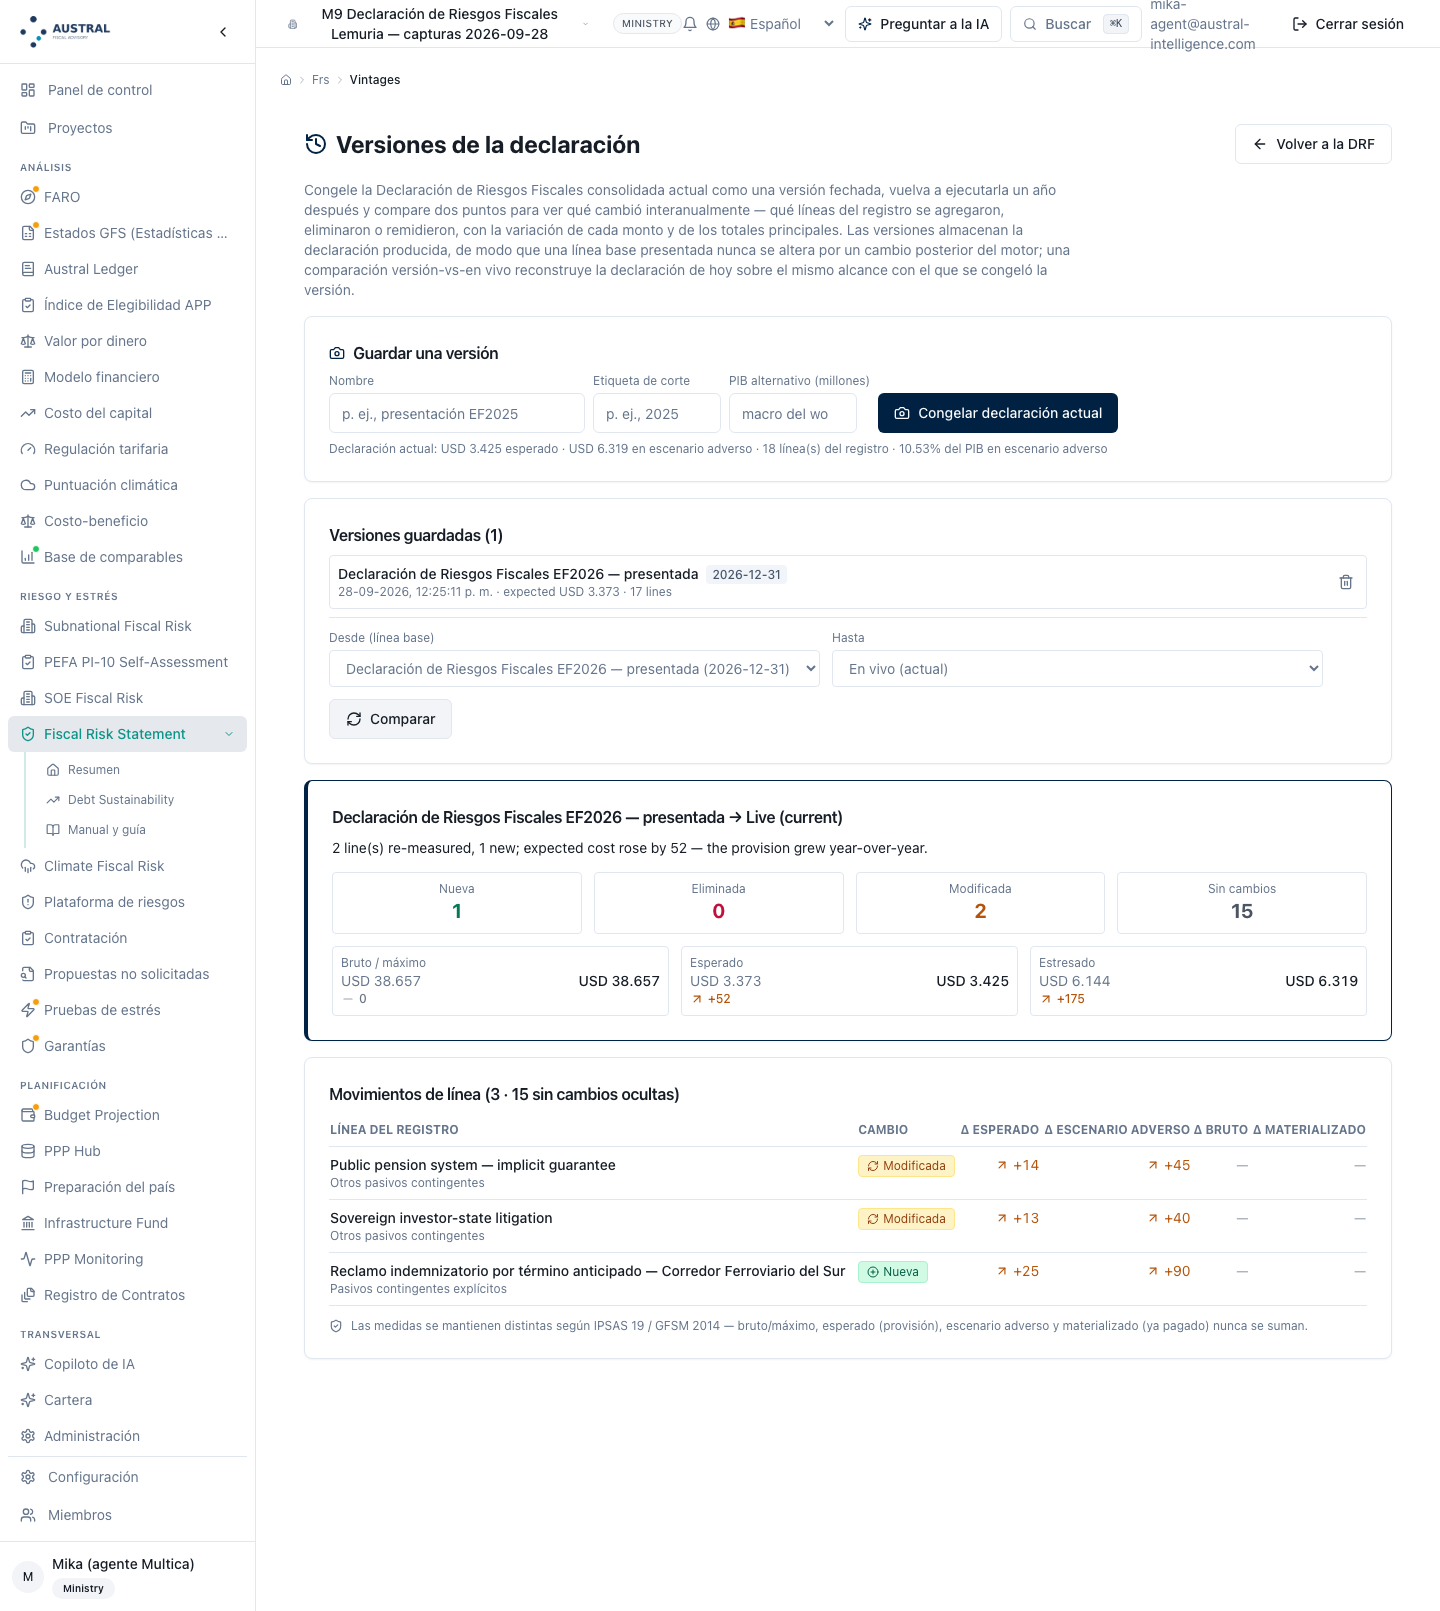Open the Desde (línea base) dropdown
Screen dimensions: 1440x1611
click(574, 669)
